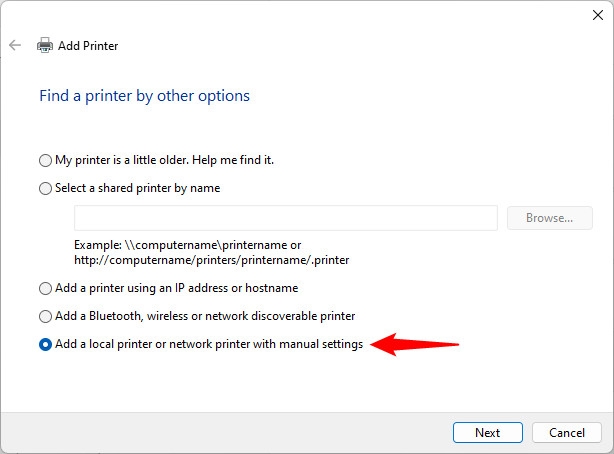
Task: Click the 'Find a printer by other options' heading
Action: (x=144, y=96)
